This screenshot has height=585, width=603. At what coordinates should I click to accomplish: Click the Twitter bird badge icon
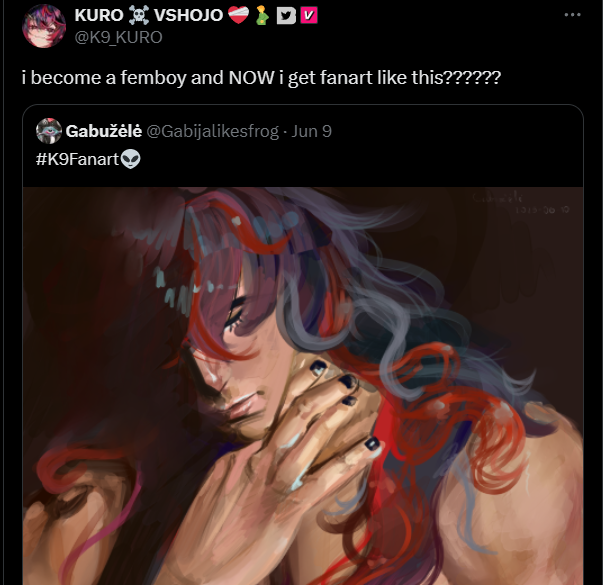pos(286,16)
